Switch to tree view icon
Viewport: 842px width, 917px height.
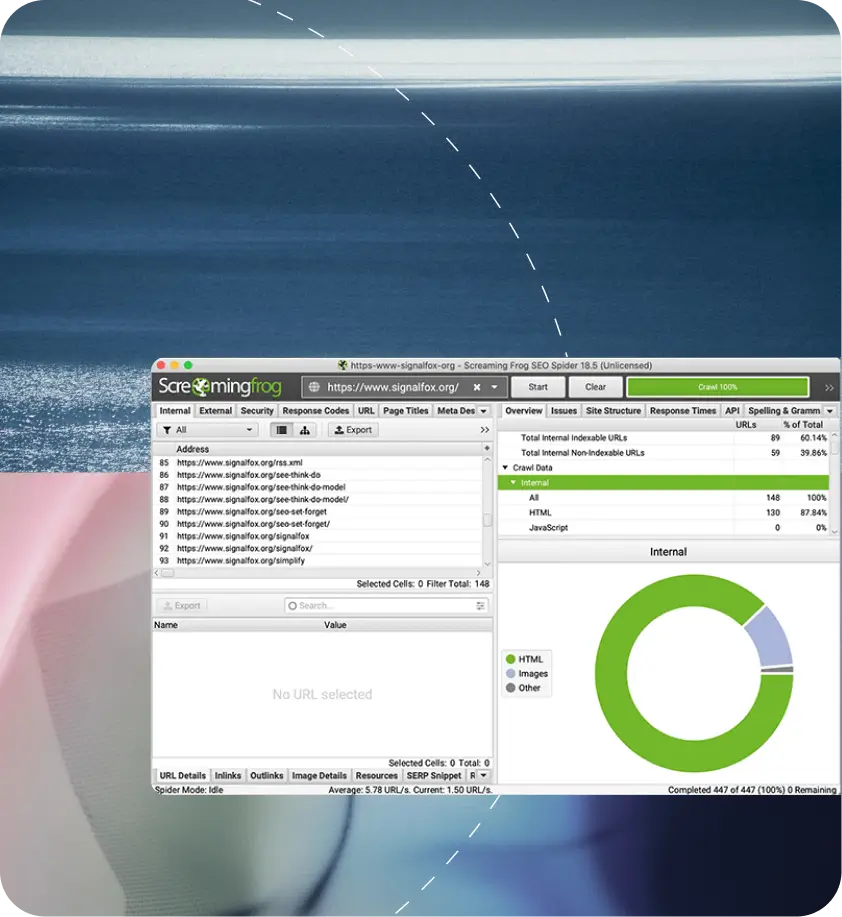(x=304, y=430)
